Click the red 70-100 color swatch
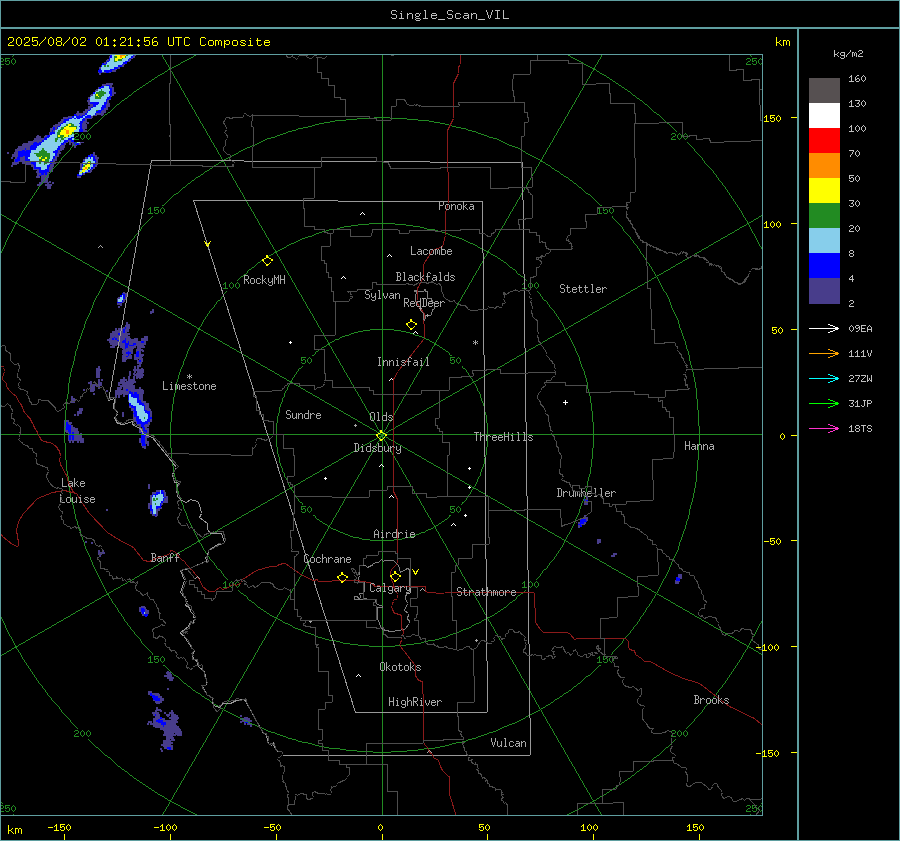This screenshot has height=841, width=900. pyautogui.click(x=824, y=141)
